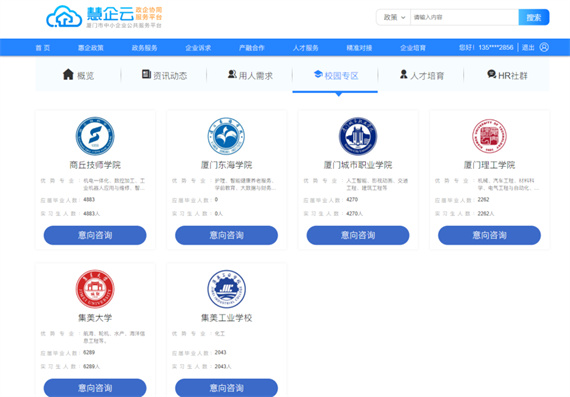
Task: Open the user profile avatar icon
Action: pos(544,47)
